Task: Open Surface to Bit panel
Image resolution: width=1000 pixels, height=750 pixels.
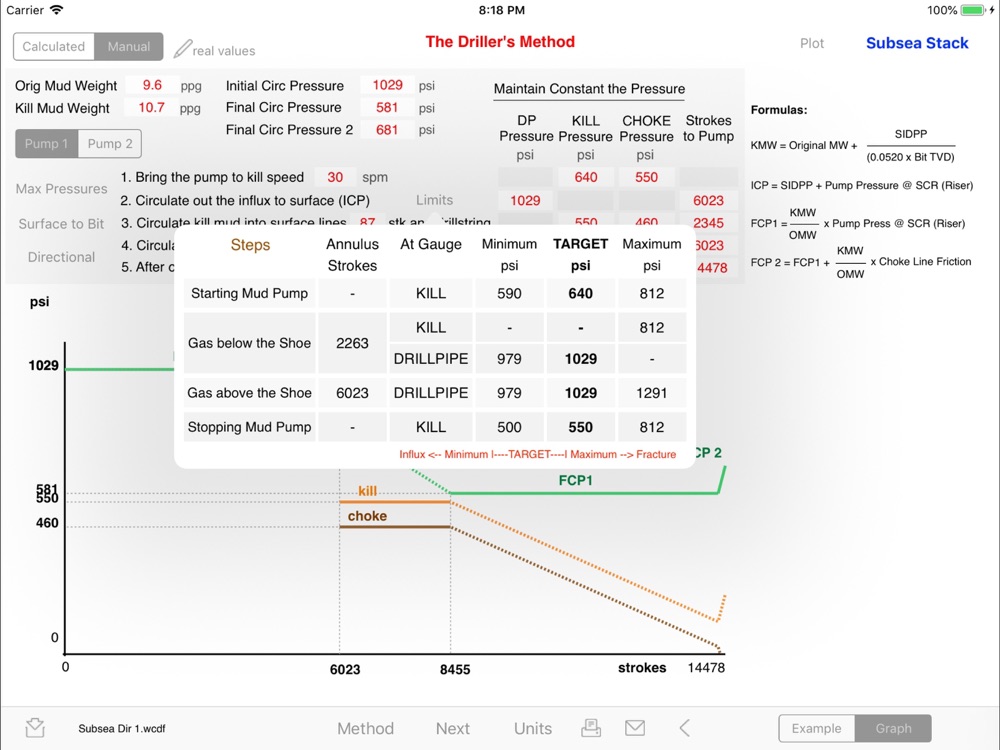Action: pos(61,224)
